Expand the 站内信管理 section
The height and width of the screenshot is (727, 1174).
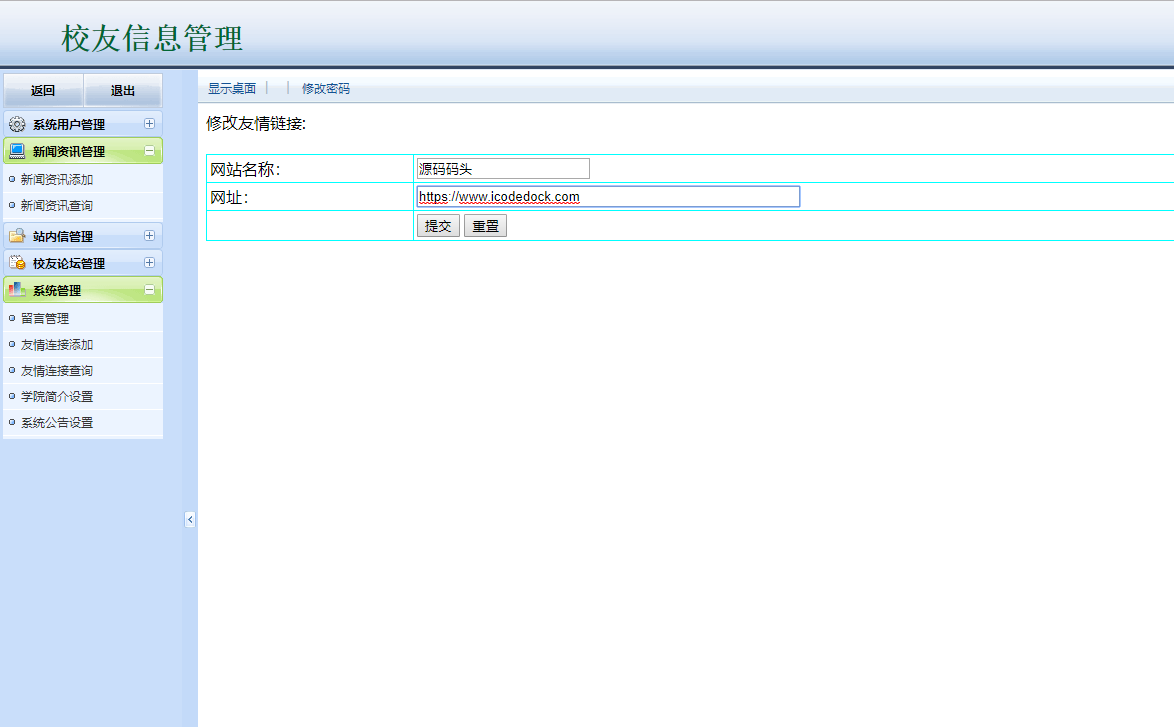[x=150, y=234]
